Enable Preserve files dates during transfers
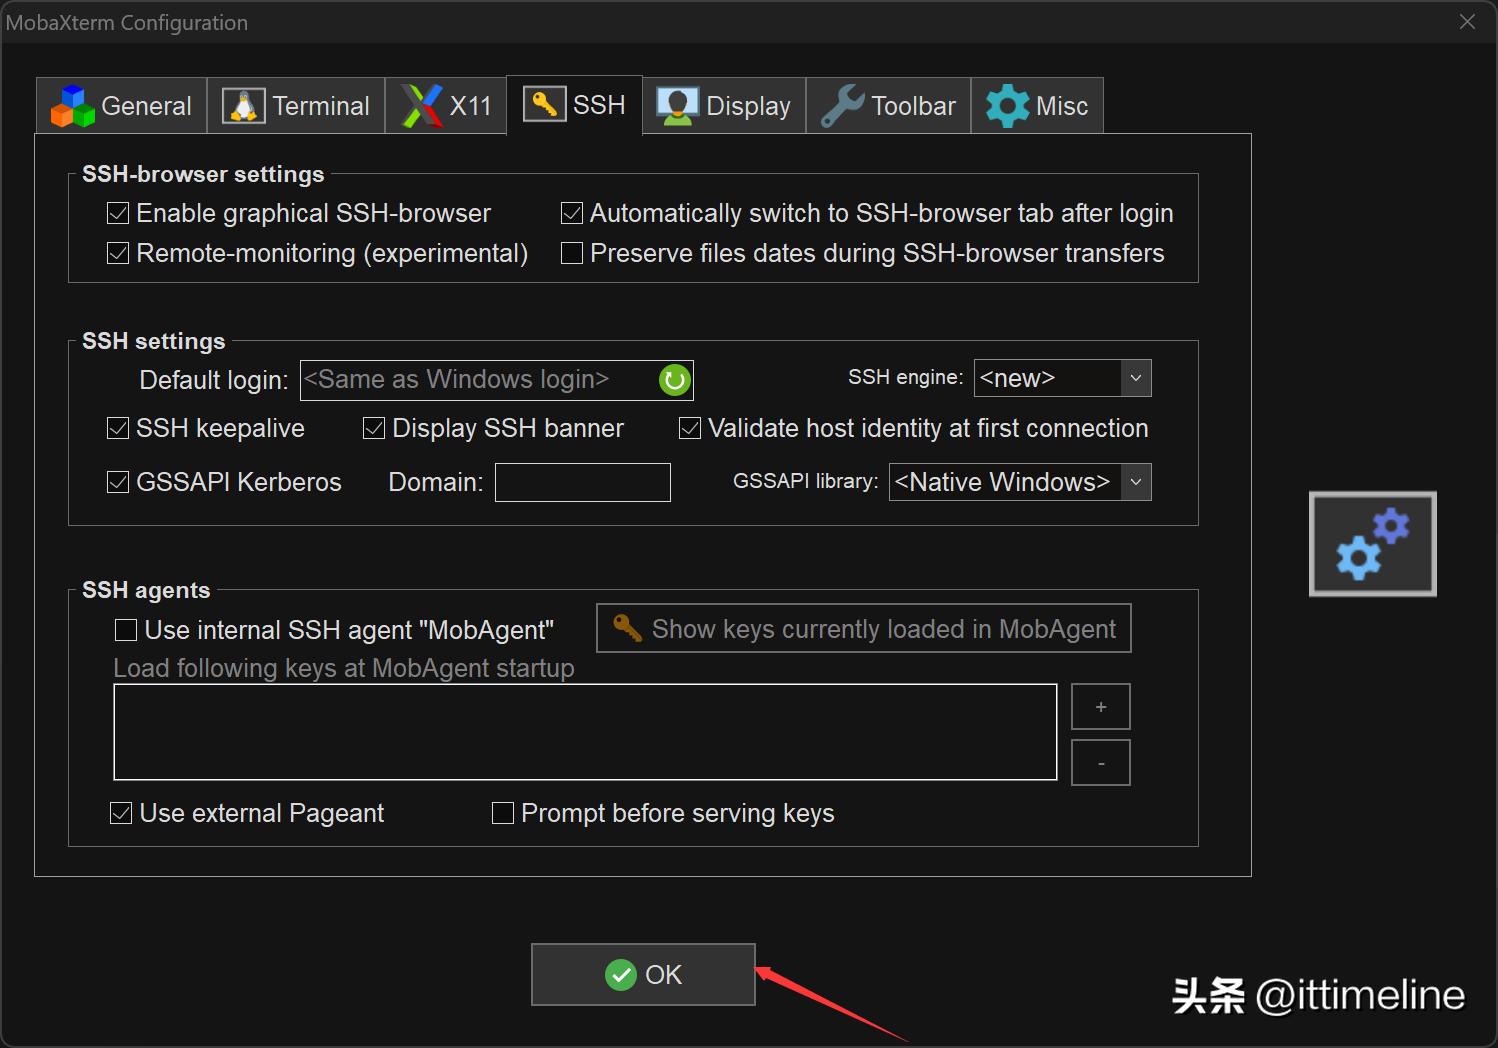Screen dimensions: 1498x1048 click(572, 253)
